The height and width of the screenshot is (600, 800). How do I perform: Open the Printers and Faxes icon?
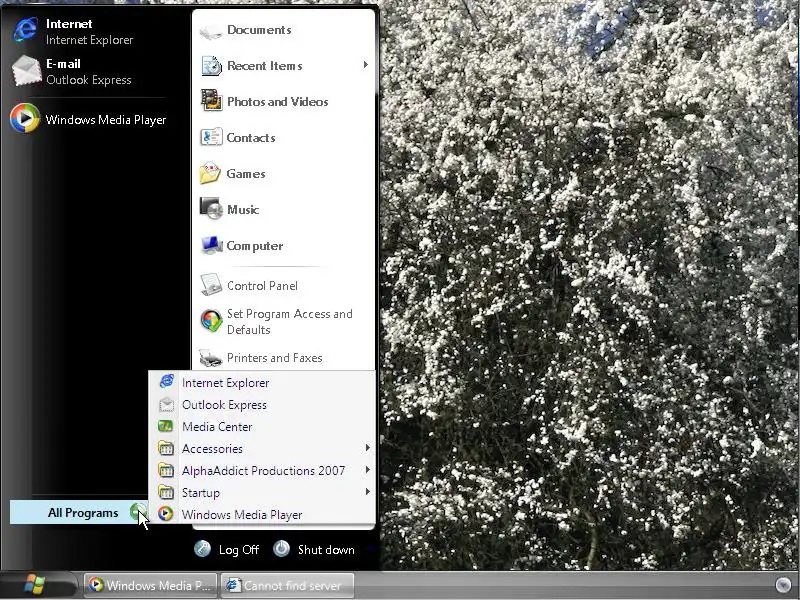210,358
